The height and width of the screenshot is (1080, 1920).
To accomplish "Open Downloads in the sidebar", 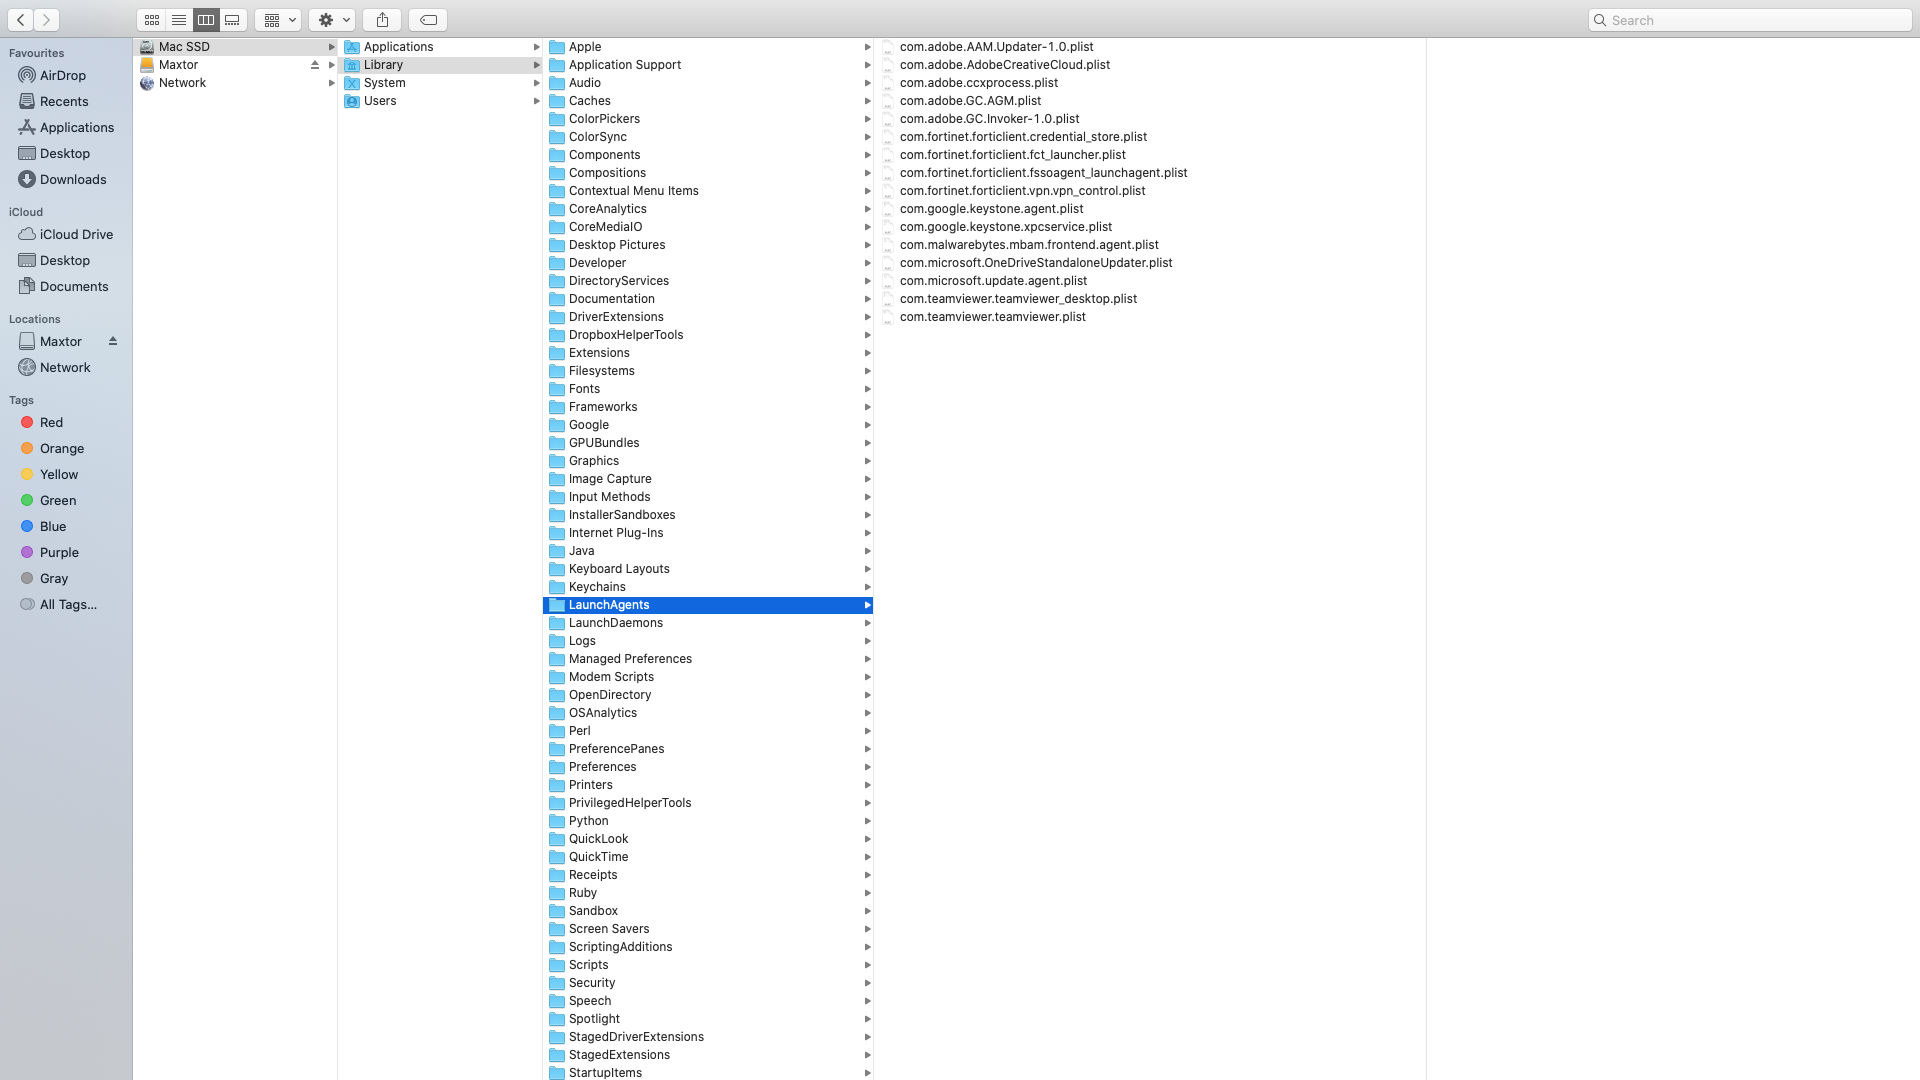I will (x=72, y=179).
